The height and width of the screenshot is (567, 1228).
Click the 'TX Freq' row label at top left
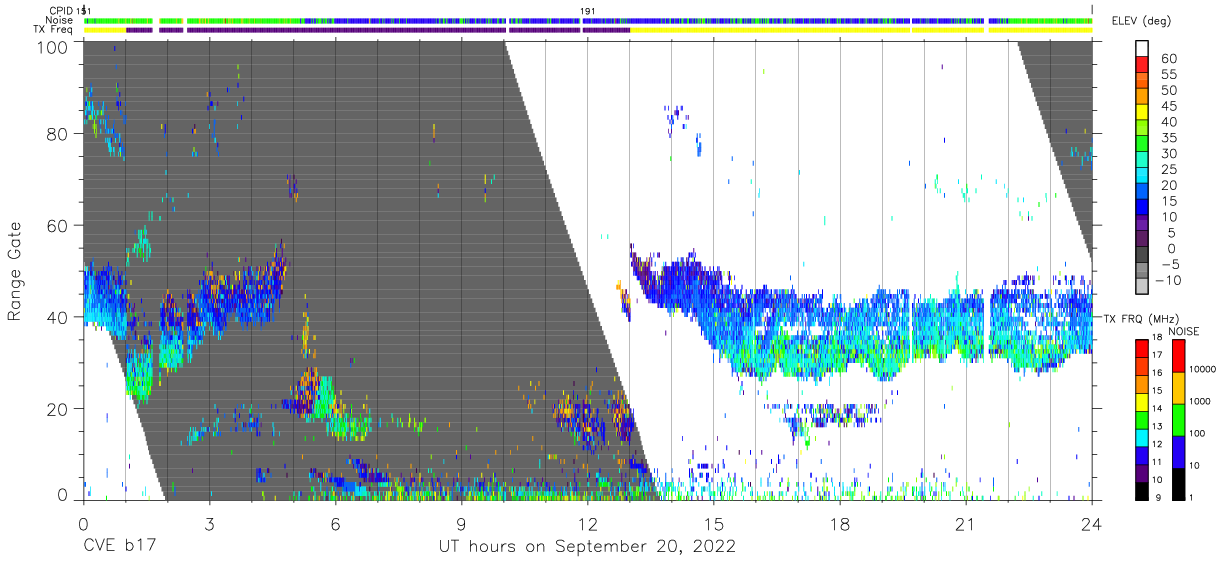(53, 30)
